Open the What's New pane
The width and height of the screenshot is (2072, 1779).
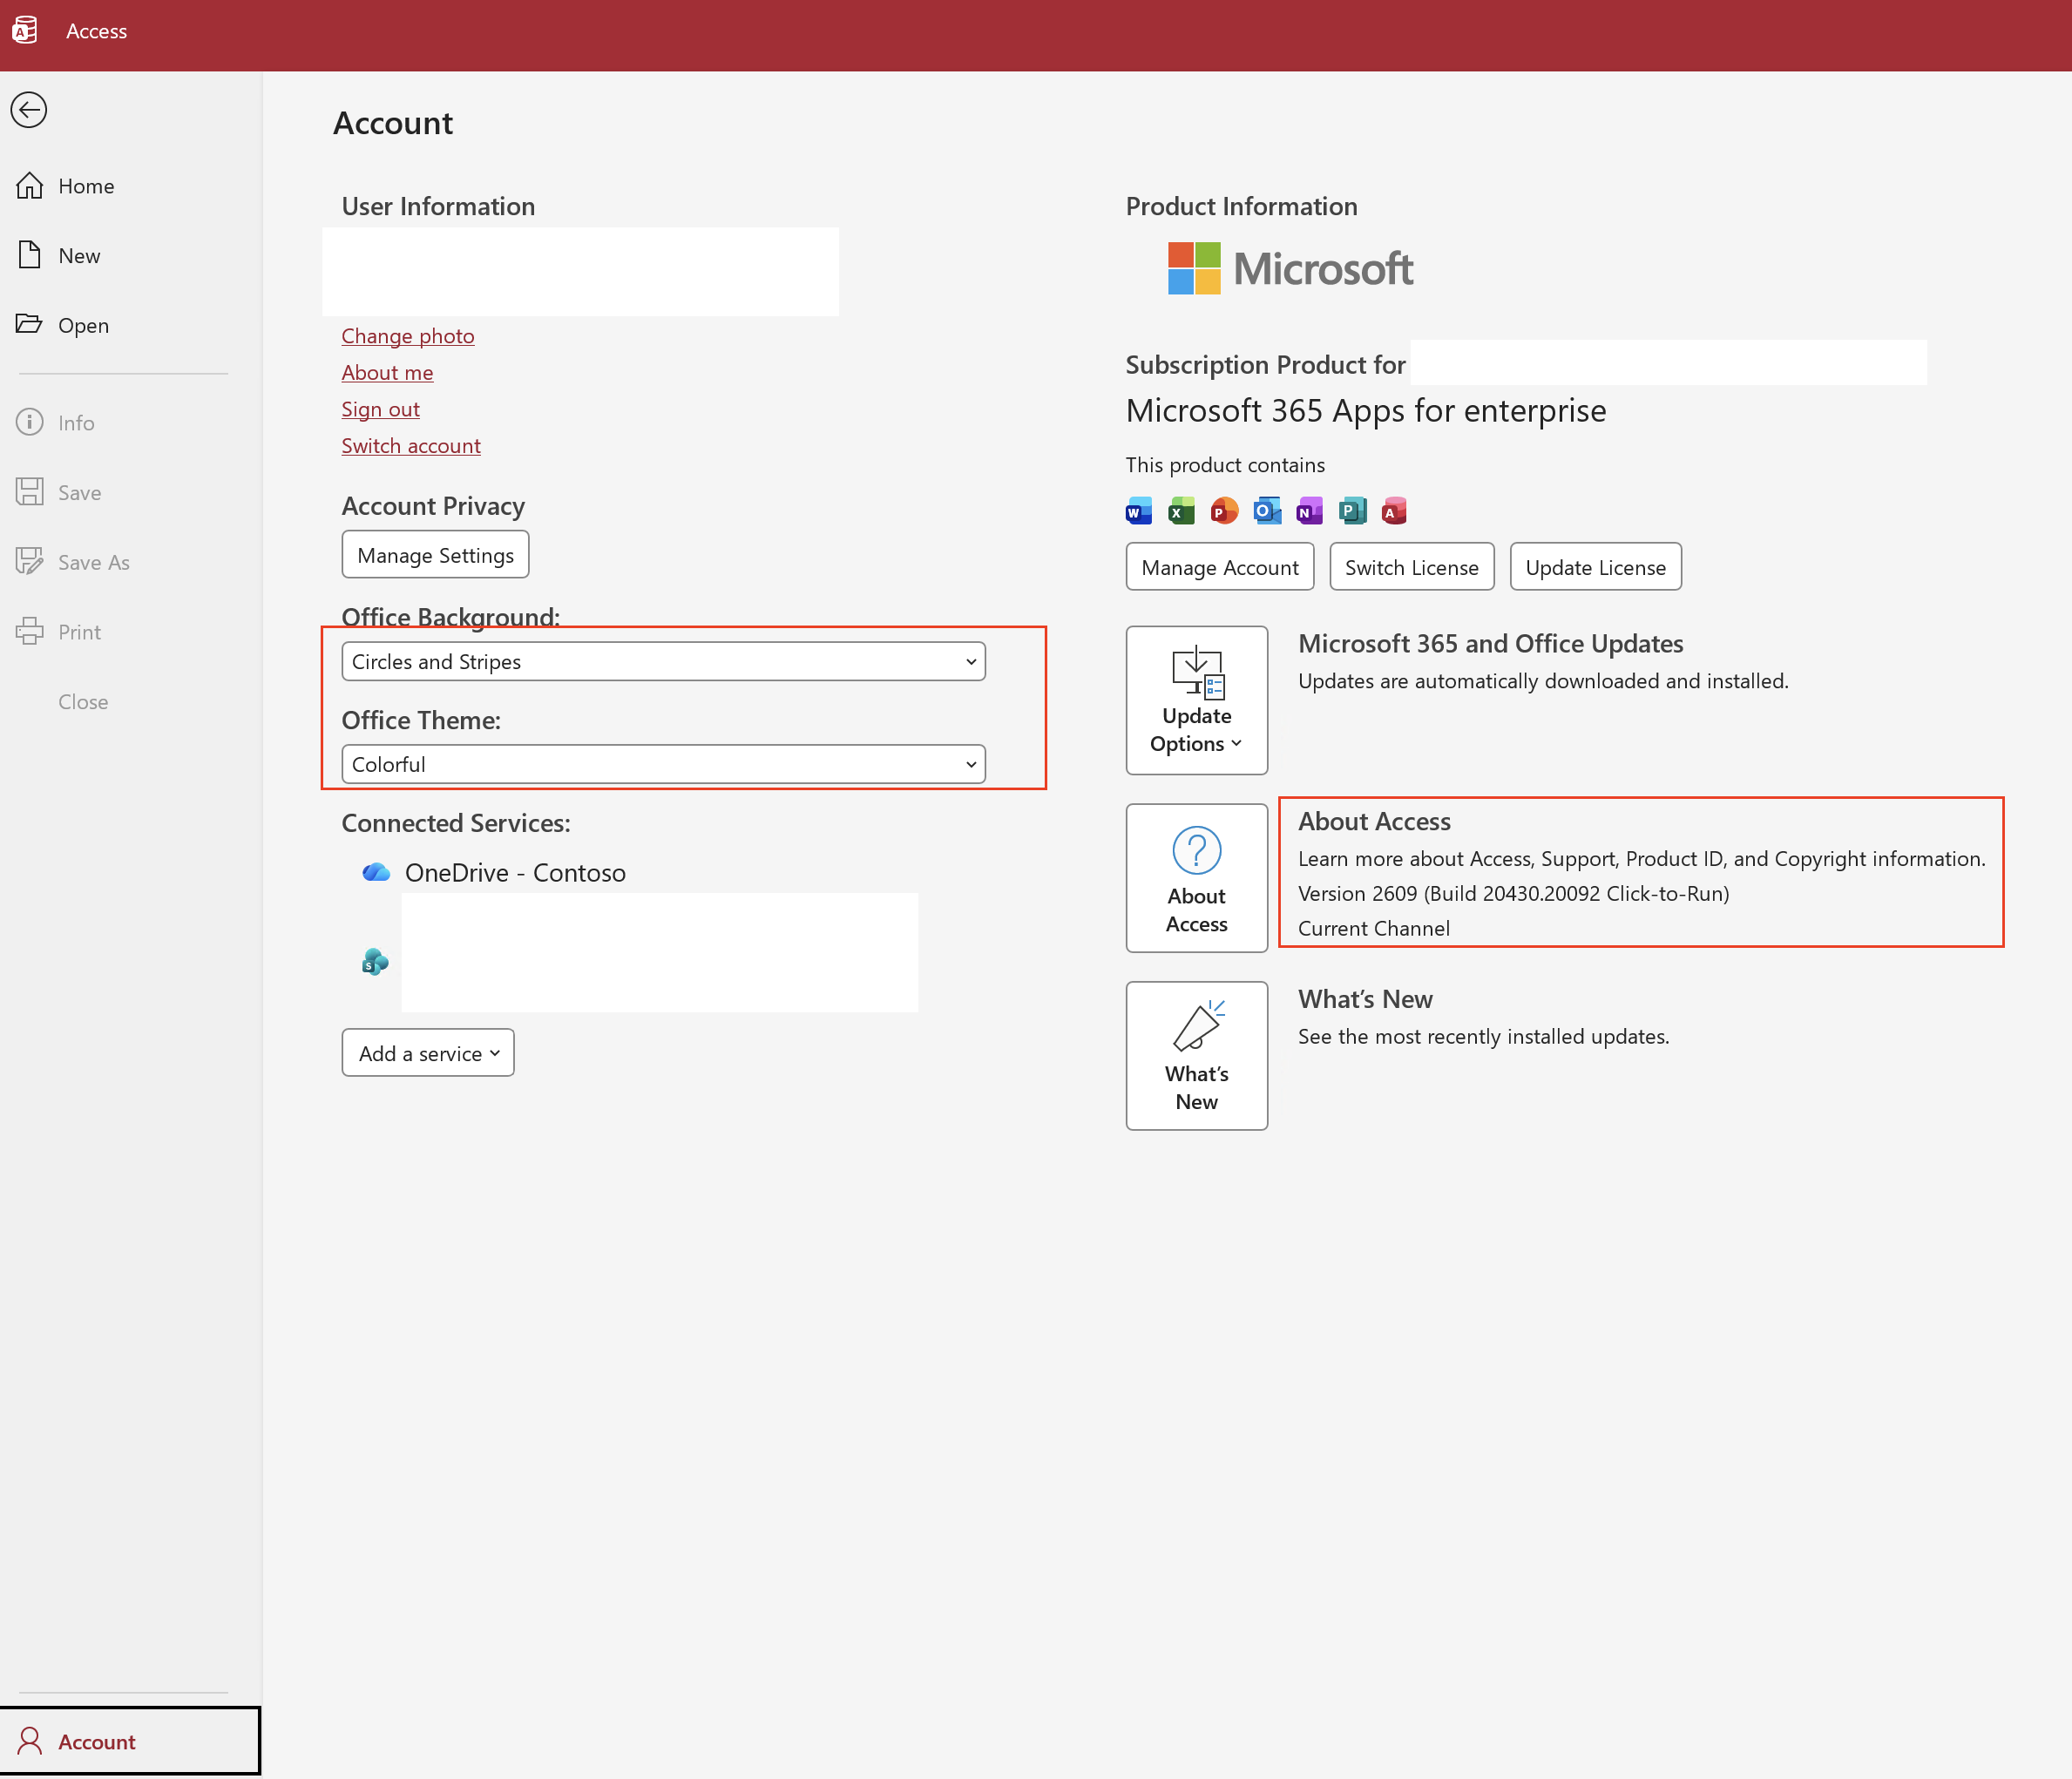1196,1056
